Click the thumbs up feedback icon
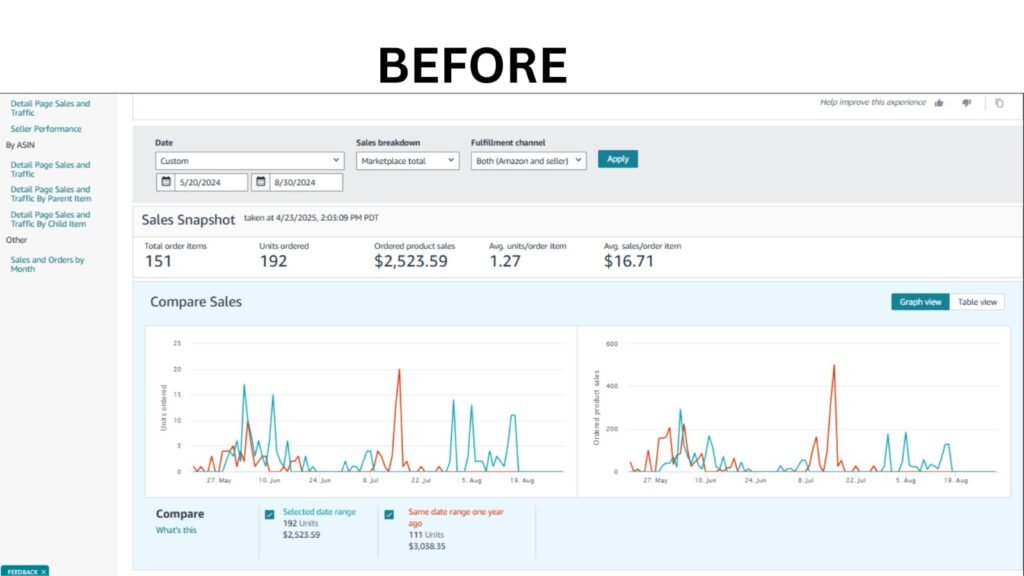 coord(939,103)
